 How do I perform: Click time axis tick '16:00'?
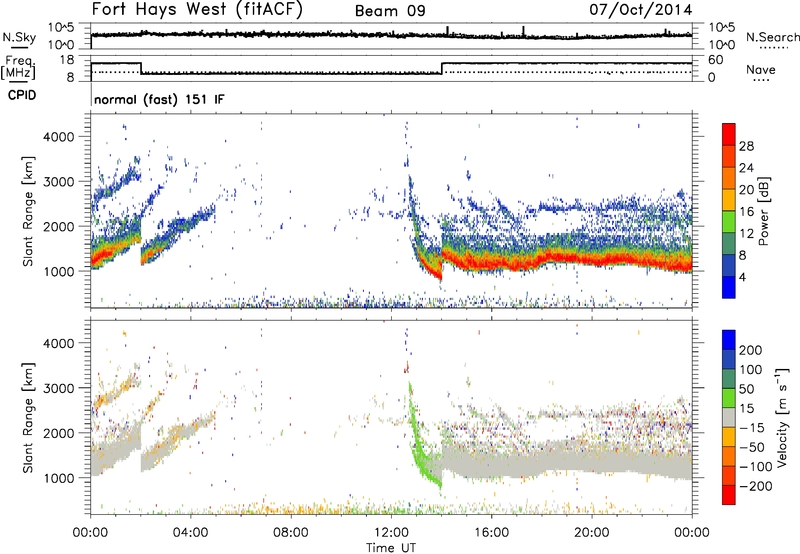(x=491, y=533)
